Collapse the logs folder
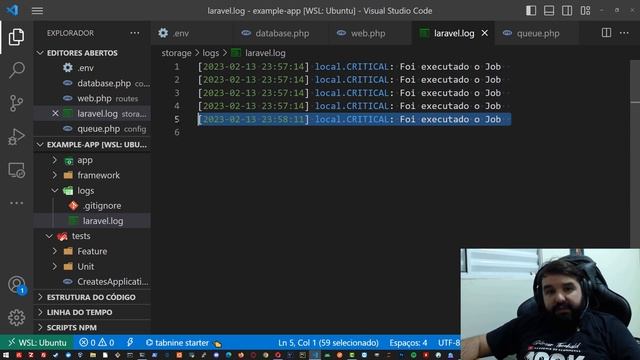 [x=92, y=191]
